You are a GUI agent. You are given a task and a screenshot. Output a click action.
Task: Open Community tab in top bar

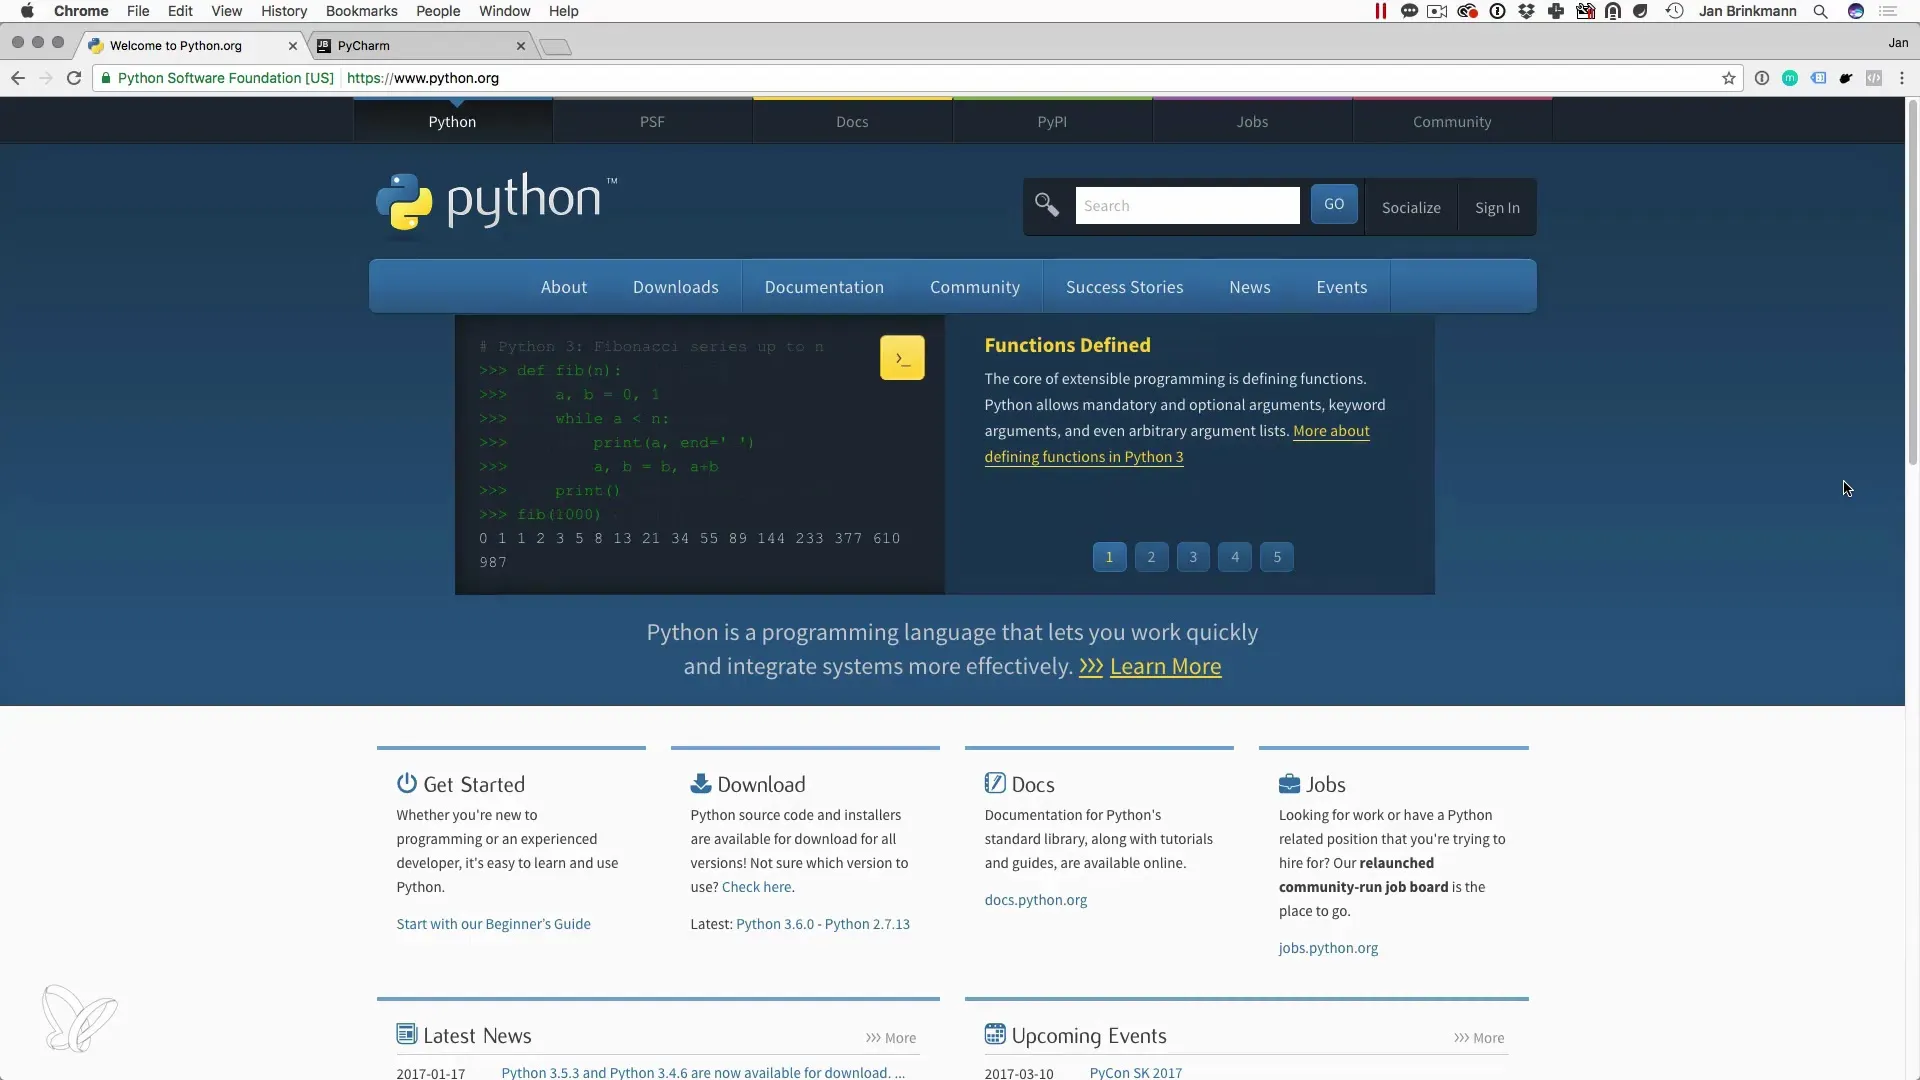tap(1452, 121)
